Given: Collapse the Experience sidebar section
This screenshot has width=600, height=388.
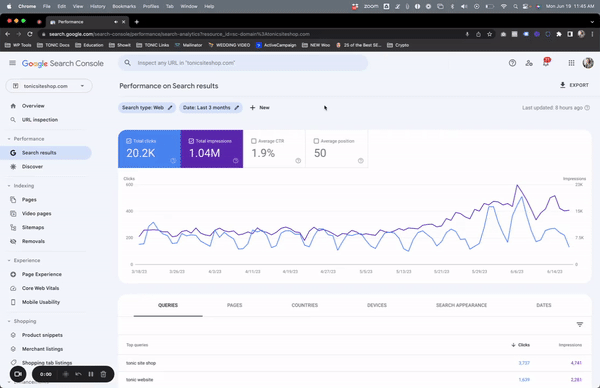Looking at the screenshot, I should pyautogui.click(x=9, y=261).
